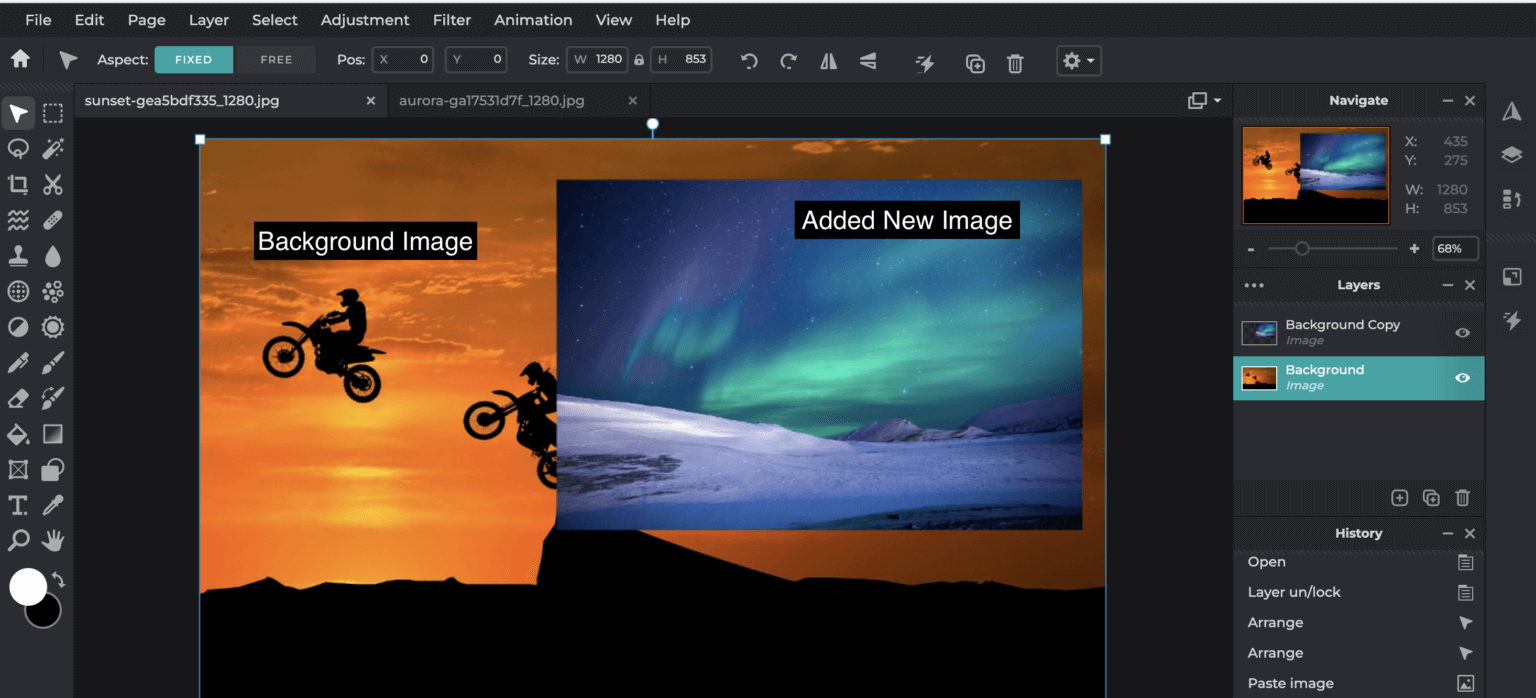This screenshot has height=698, width=1536.
Task: Activate the Clone Stamp tool
Action: [17, 255]
